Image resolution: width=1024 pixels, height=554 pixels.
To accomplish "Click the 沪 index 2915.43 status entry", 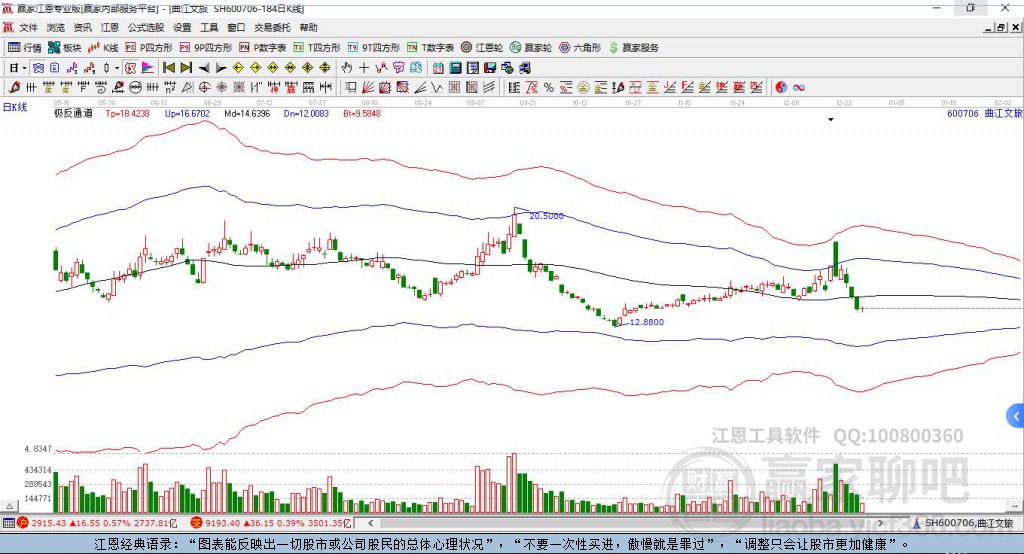I will coord(98,523).
